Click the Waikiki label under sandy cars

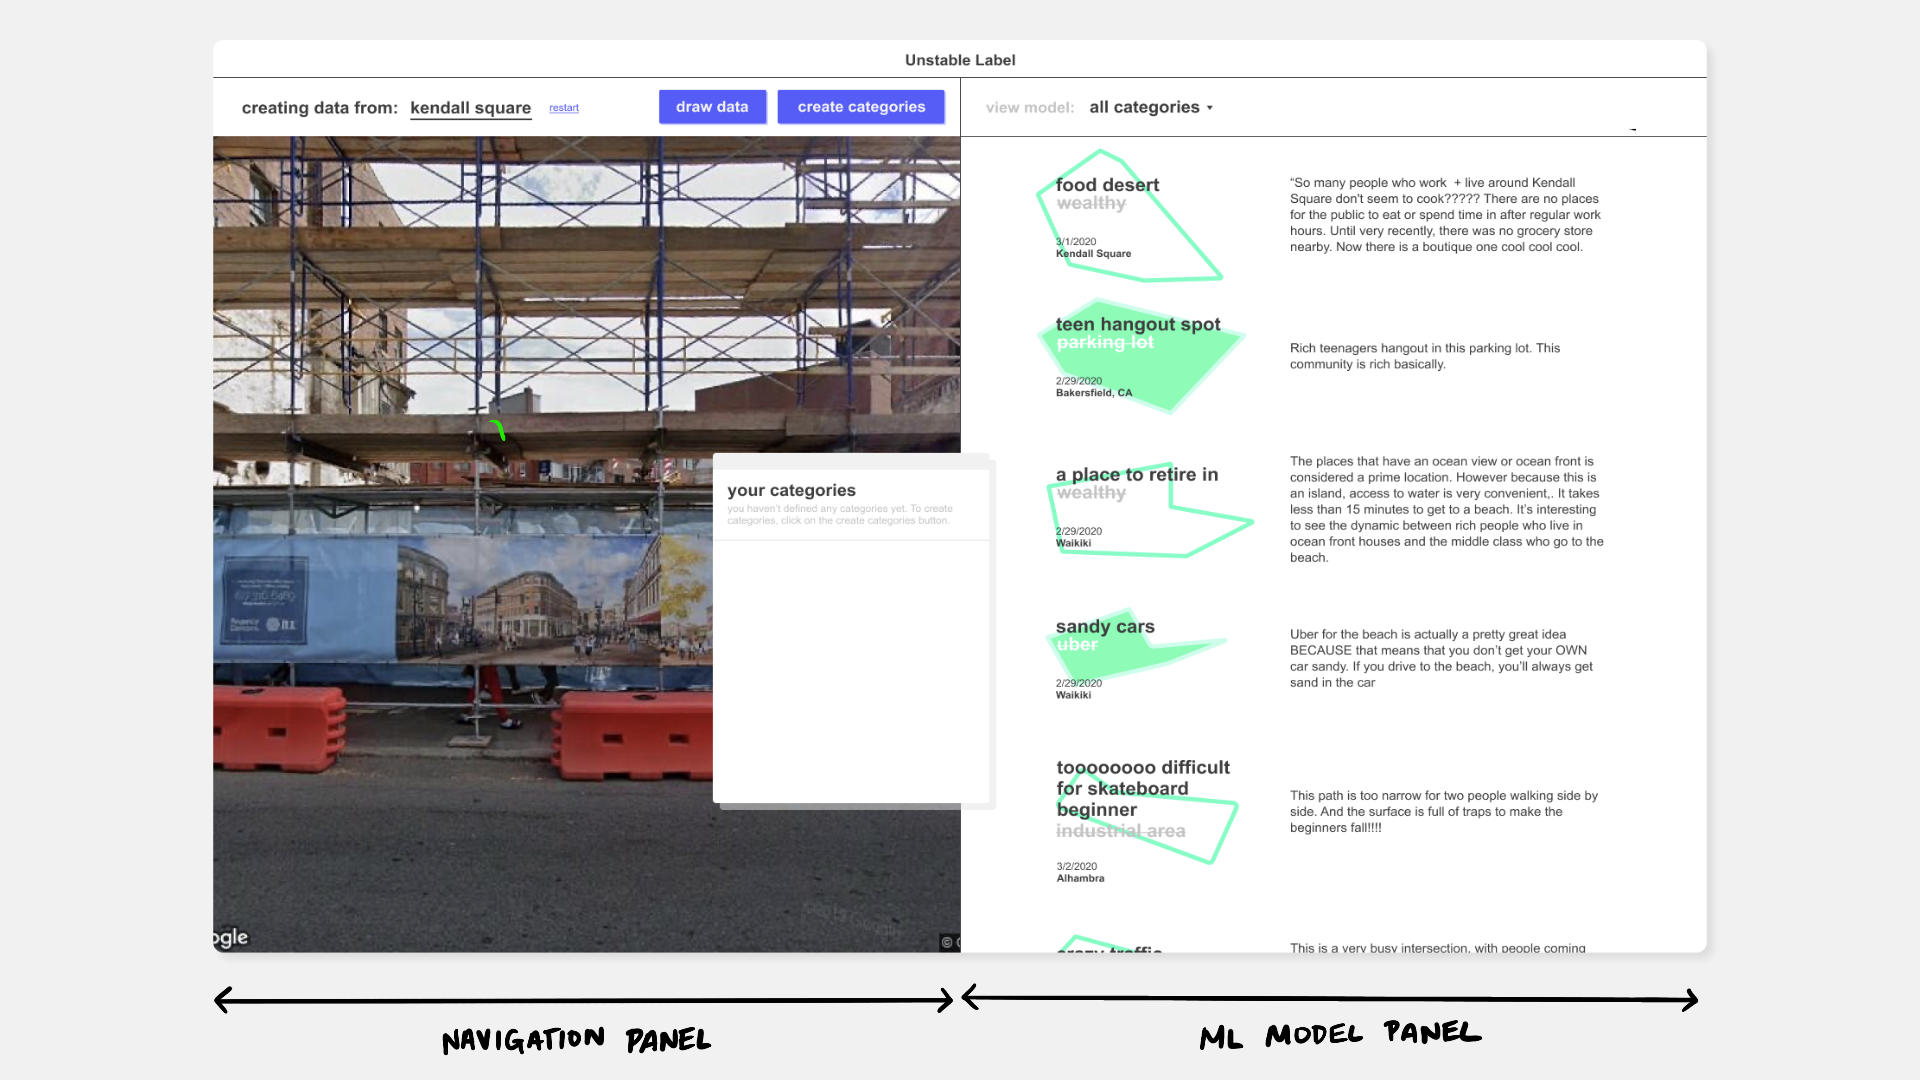(x=1073, y=695)
